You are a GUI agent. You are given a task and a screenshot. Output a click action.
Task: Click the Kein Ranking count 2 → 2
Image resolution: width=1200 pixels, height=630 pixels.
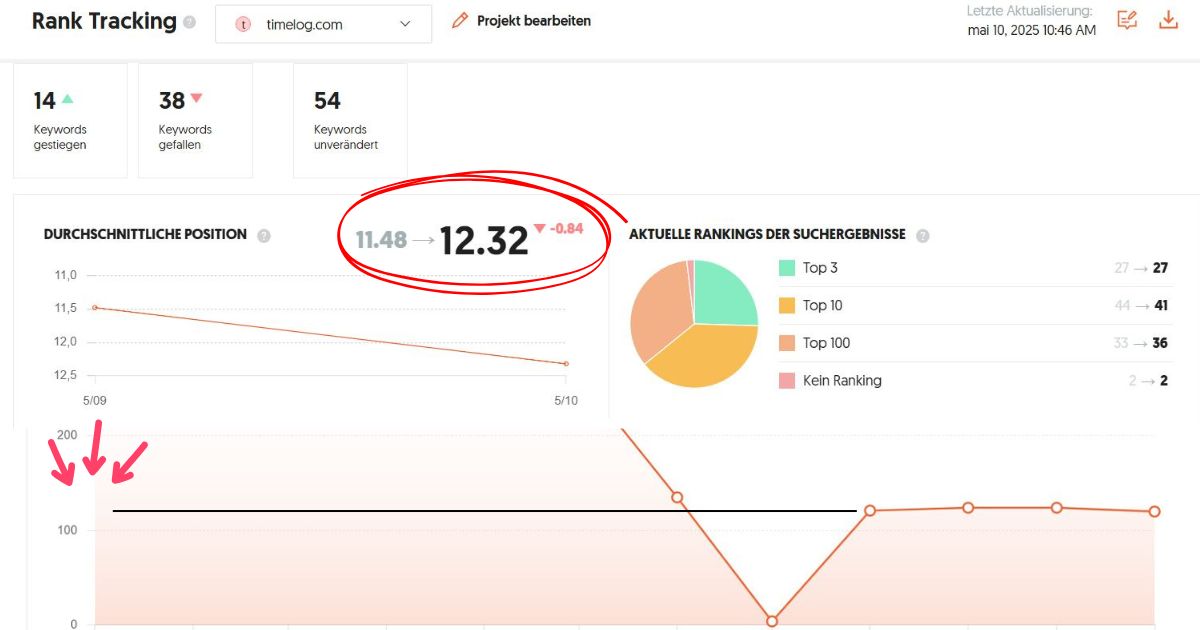(x=1150, y=380)
